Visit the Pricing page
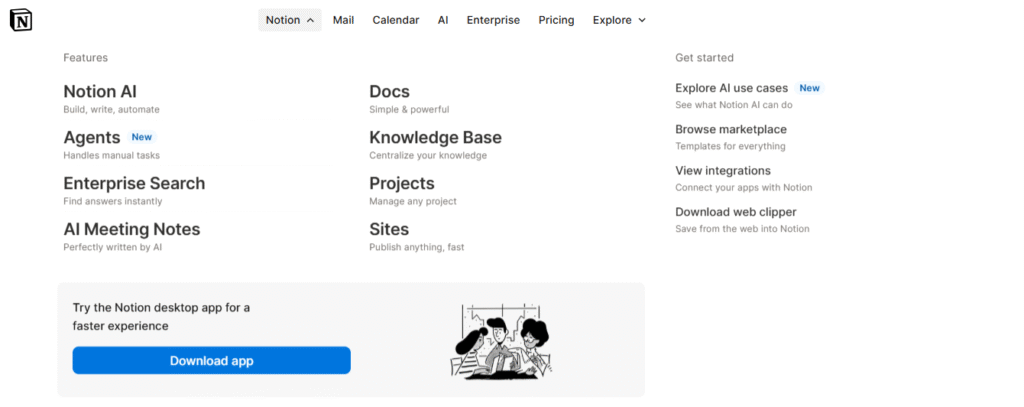Viewport: 1024px width, 407px height. tap(556, 20)
